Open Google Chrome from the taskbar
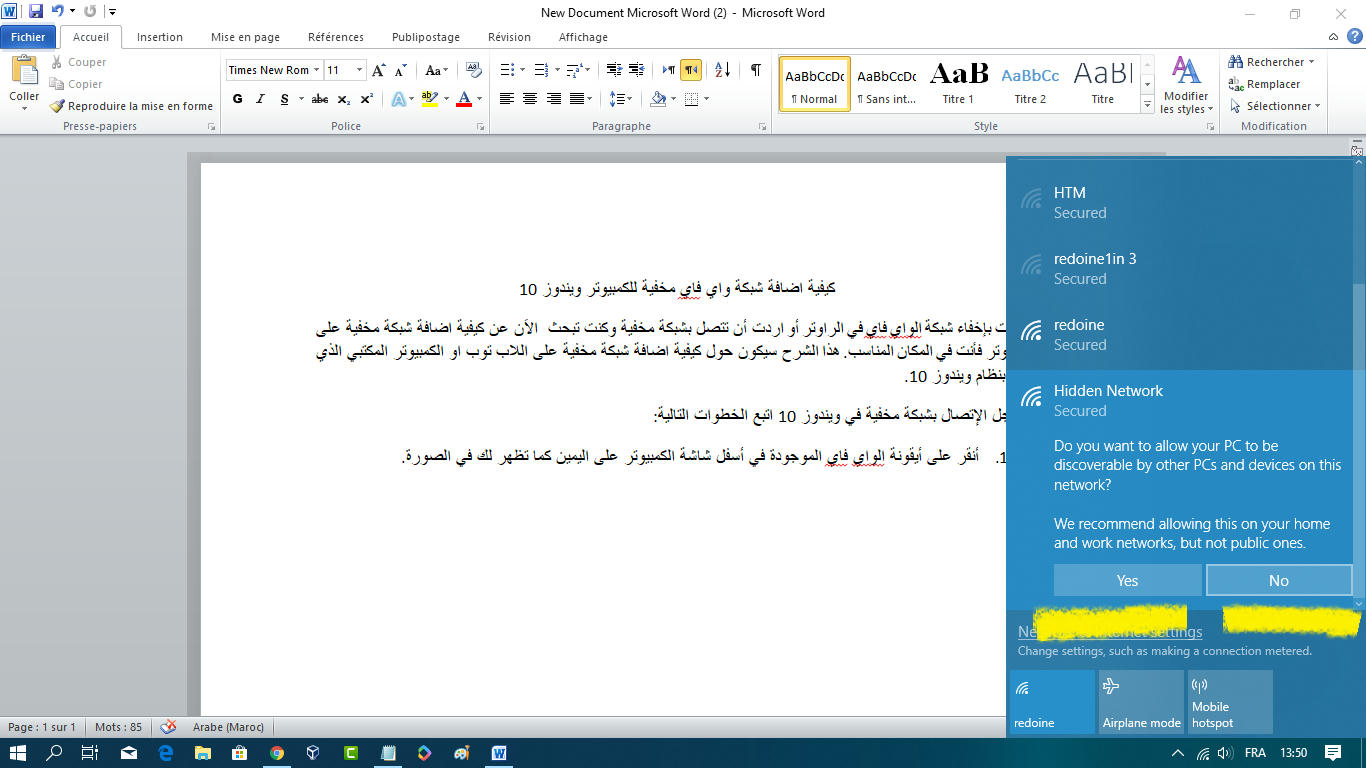Screen dimensions: 1366x768 (x=277, y=753)
